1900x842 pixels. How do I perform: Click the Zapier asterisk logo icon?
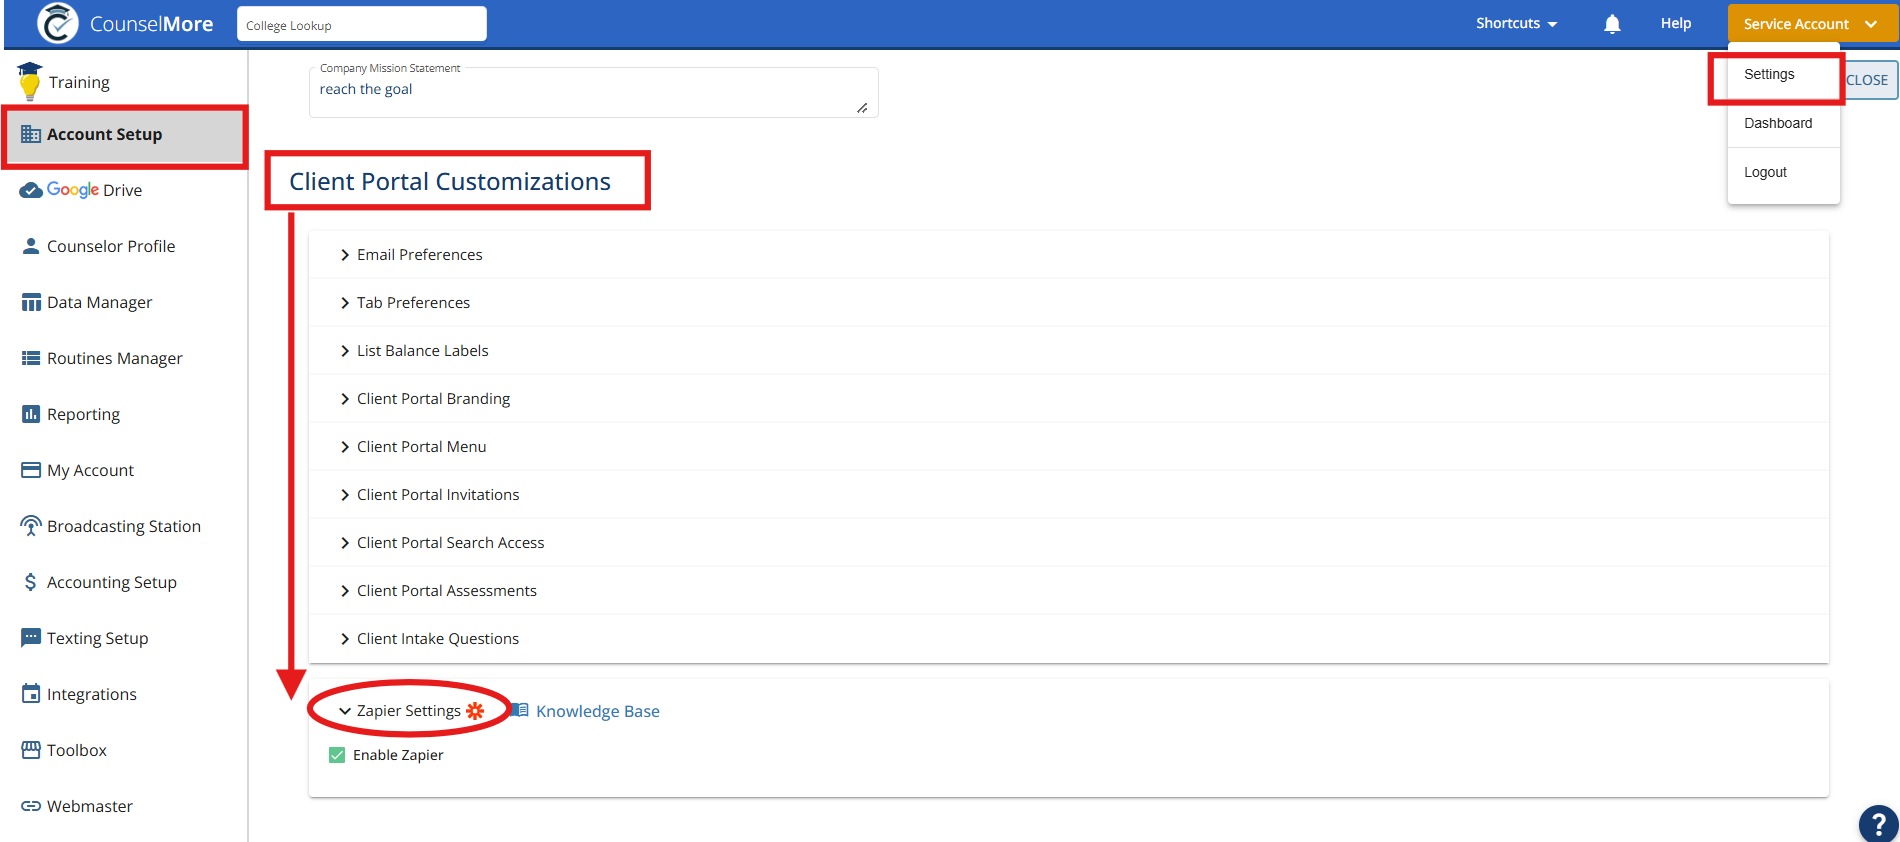(475, 711)
